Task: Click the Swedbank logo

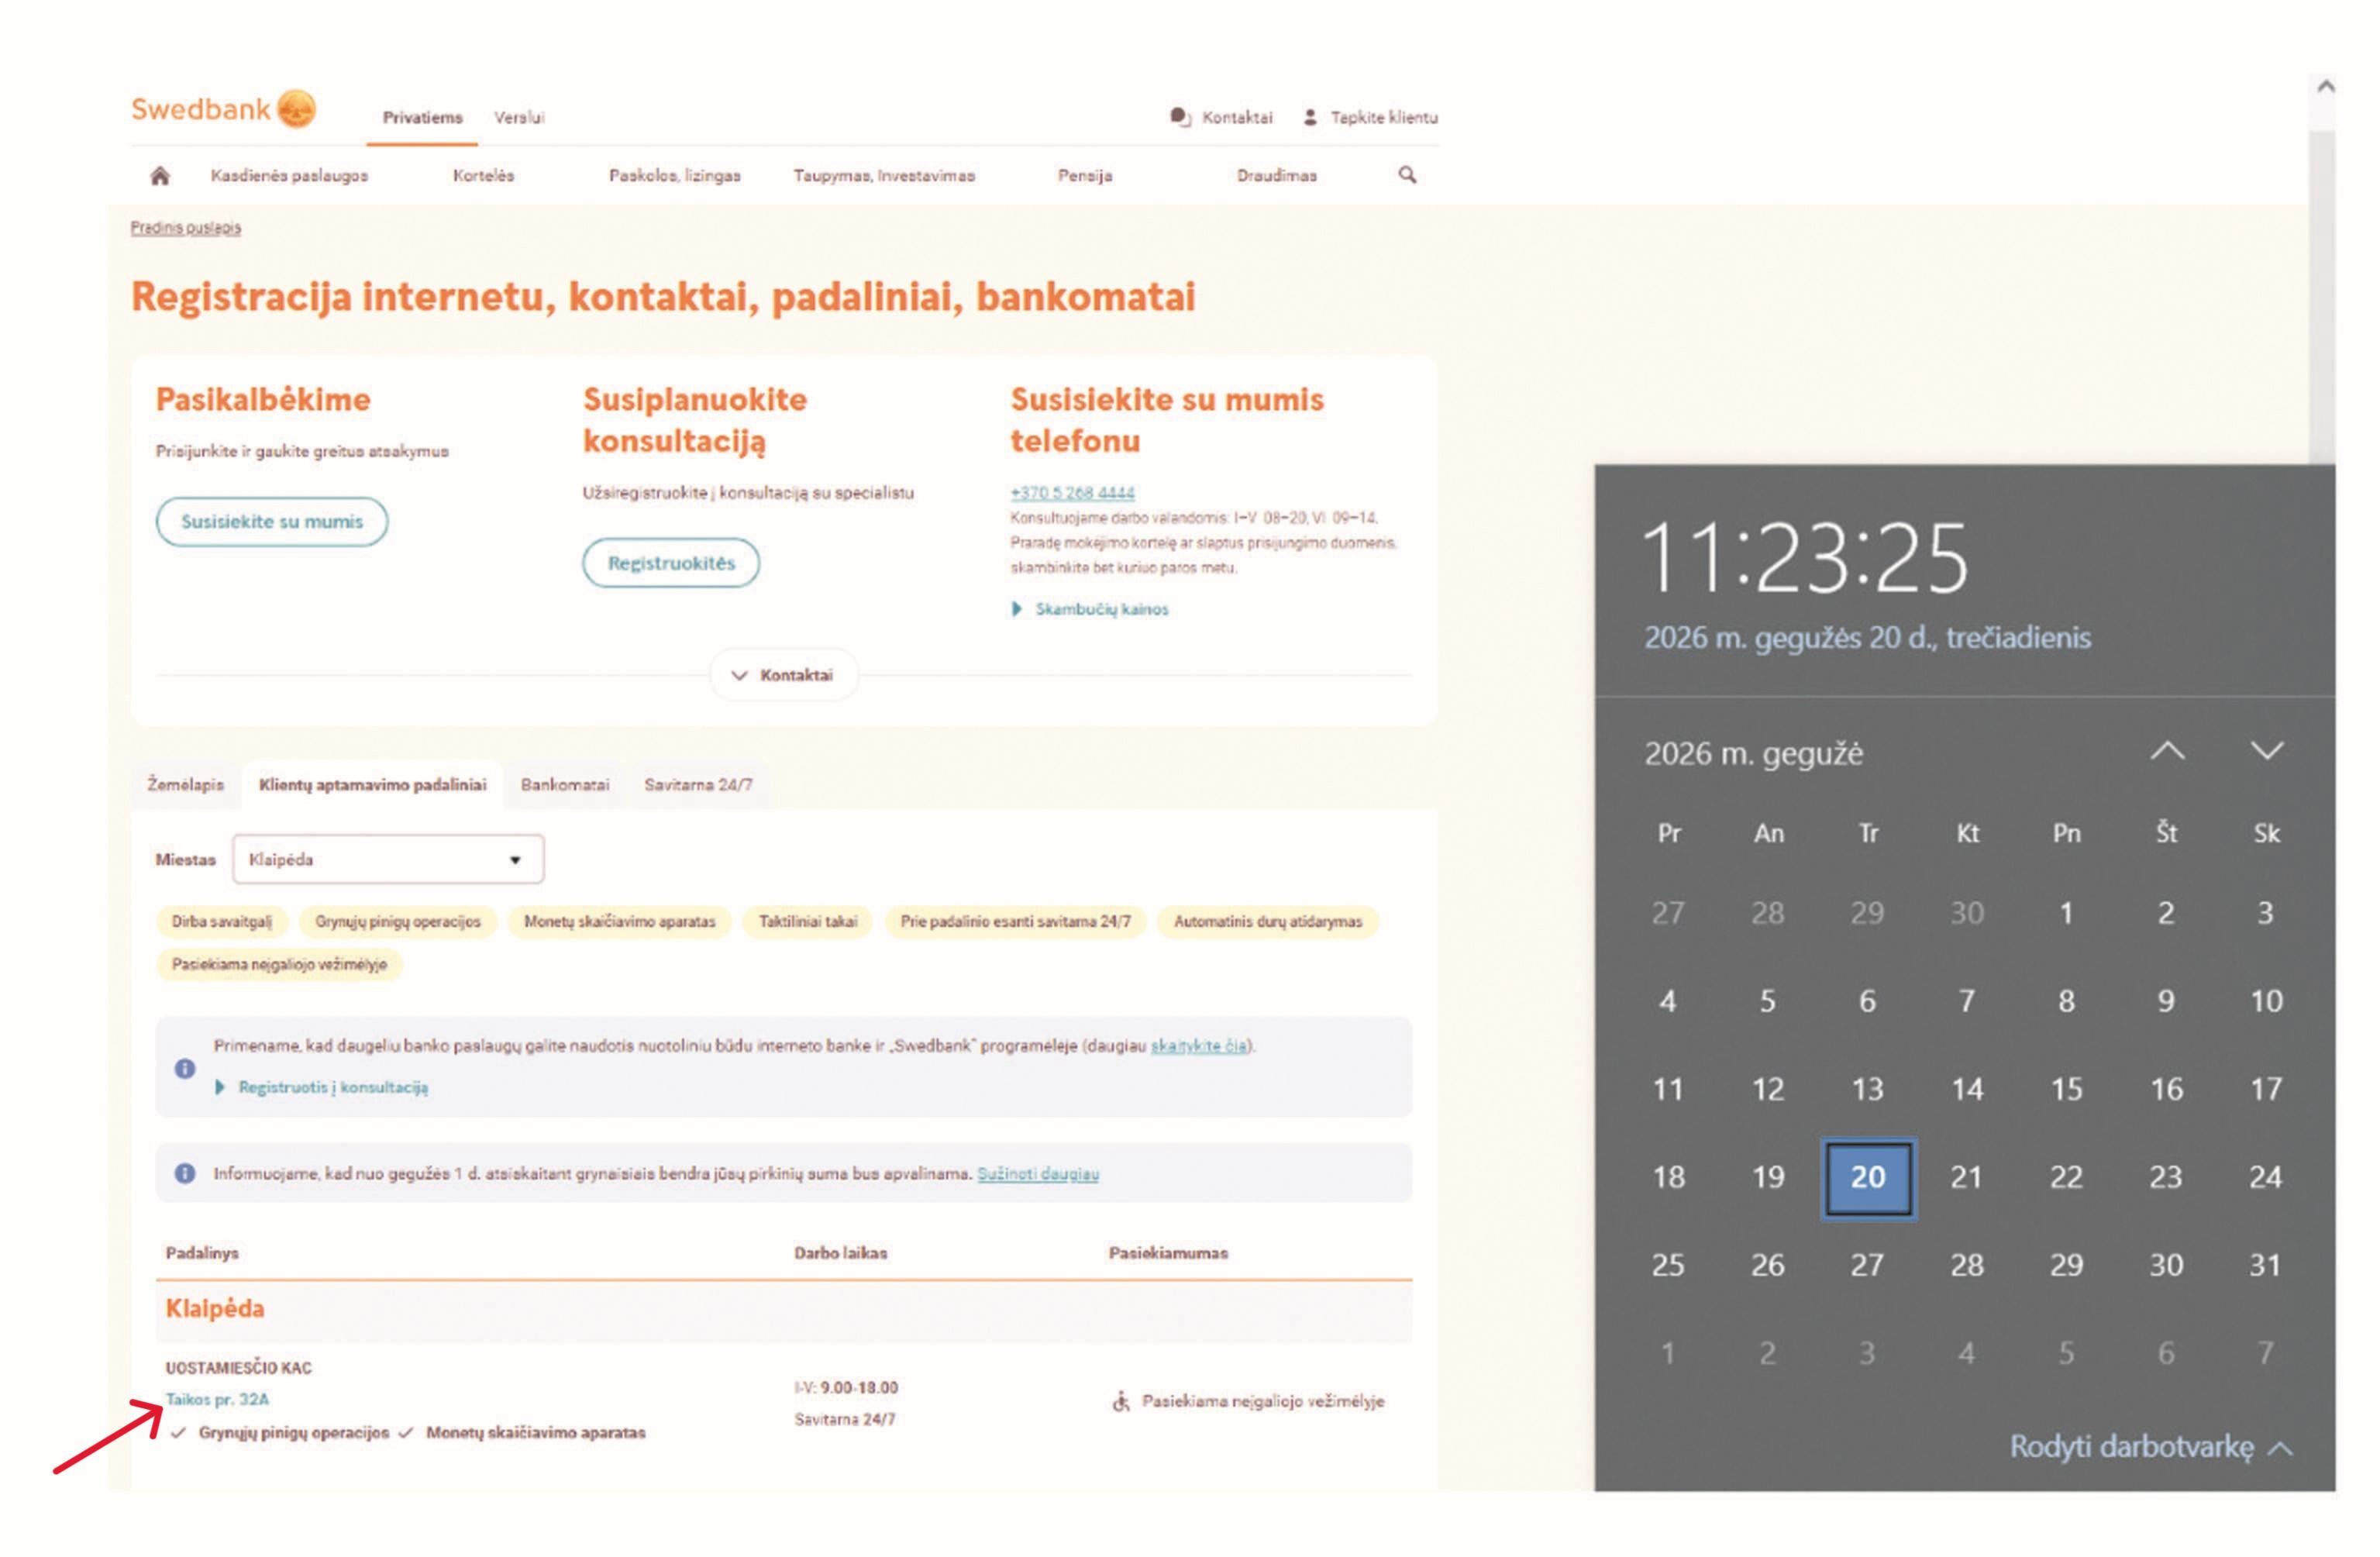Action: tap(224, 109)
